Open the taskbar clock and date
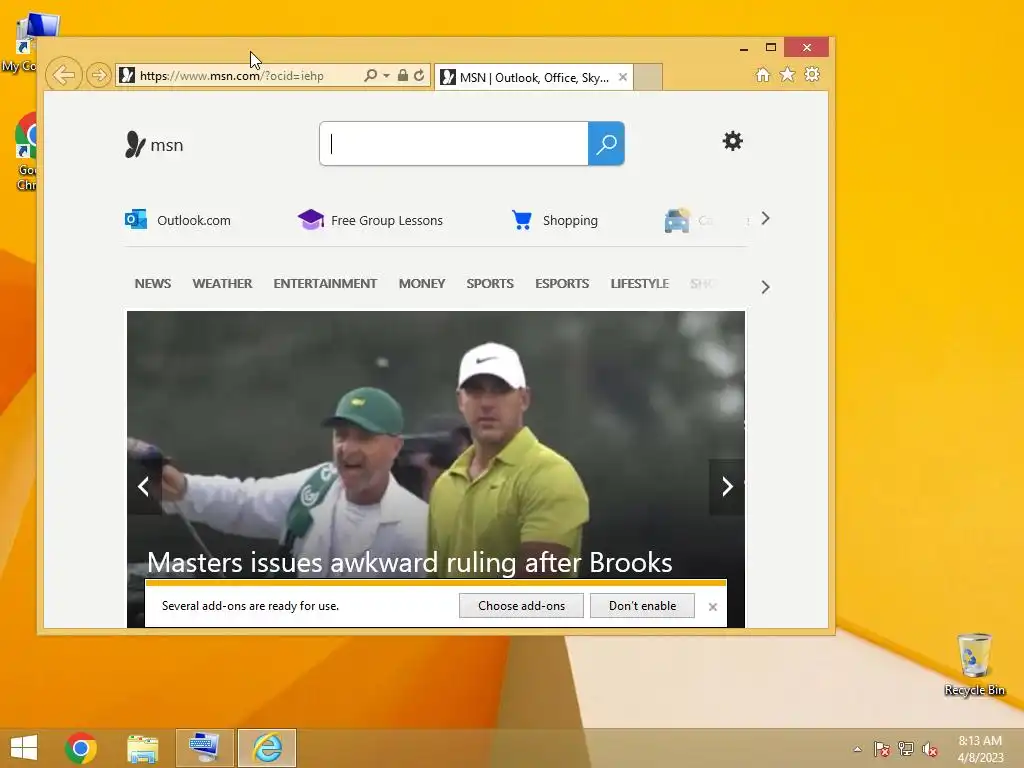The image size is (1024, 768). click(x=980, y=749)
